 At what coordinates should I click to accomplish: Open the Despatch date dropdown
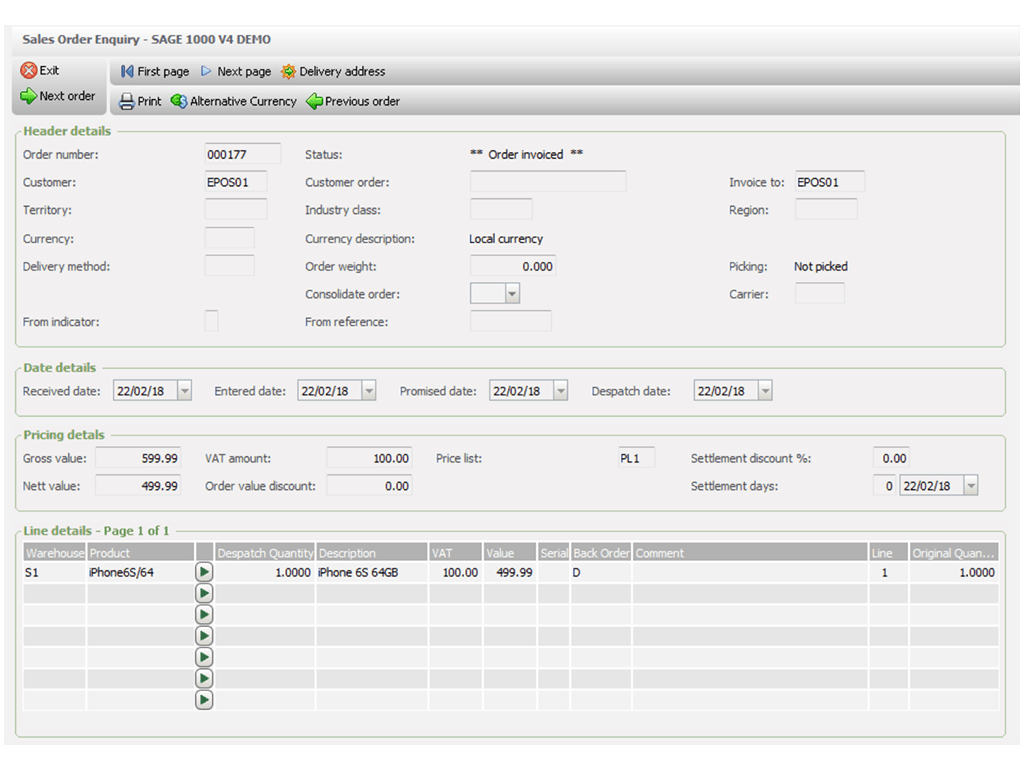click(764, 390)
